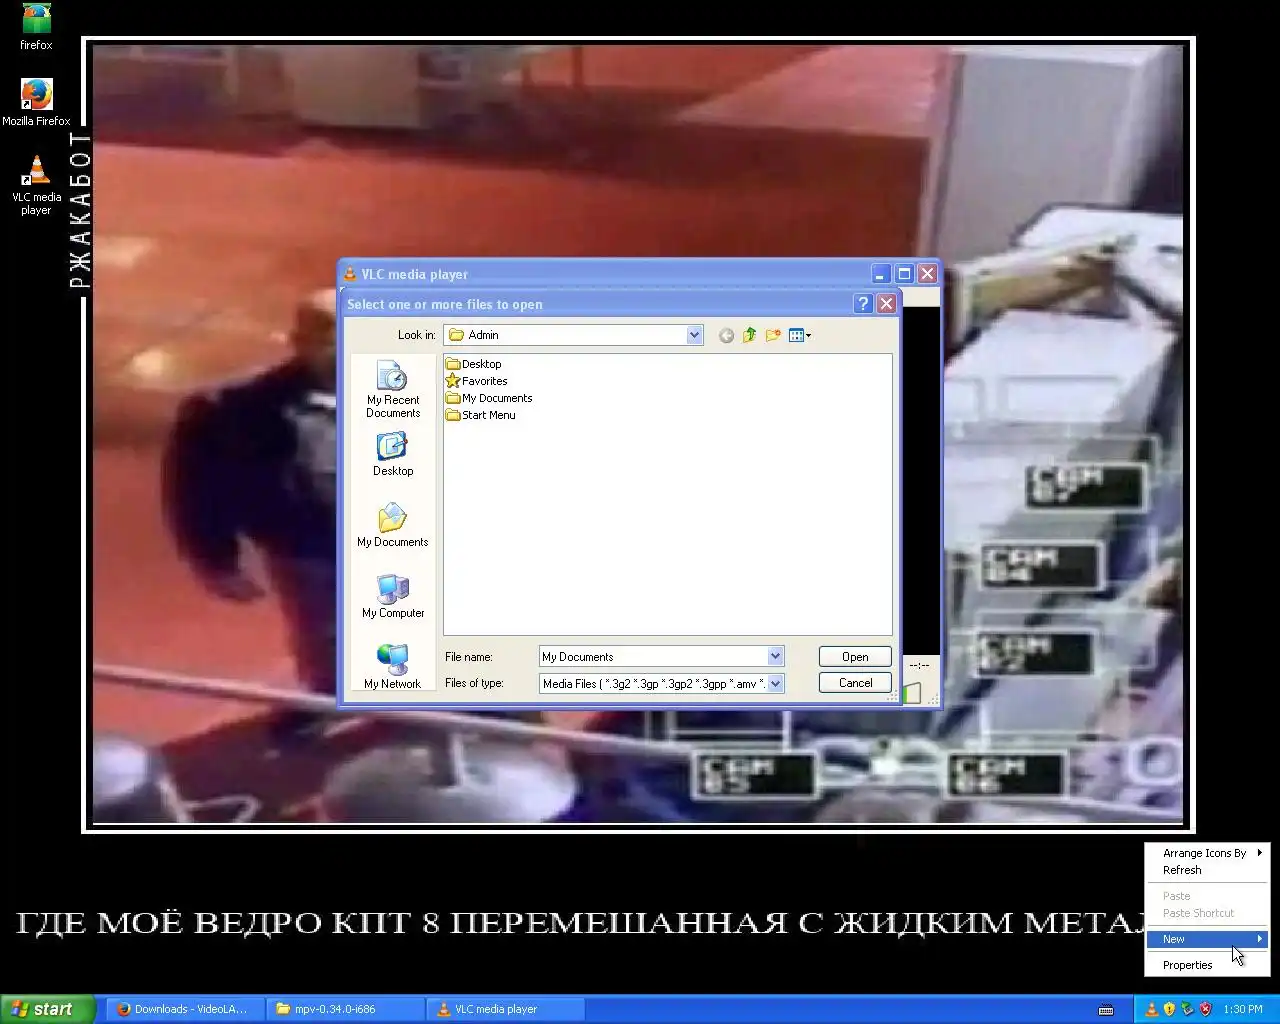Go to Desktop in the places bar
This screenshot has height=1024, width=1280.
393,455
